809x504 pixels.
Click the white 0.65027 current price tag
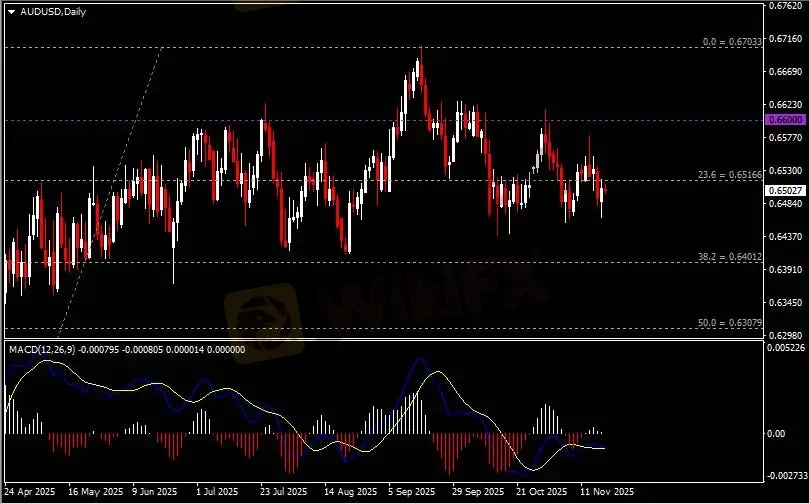click(786, 190)
